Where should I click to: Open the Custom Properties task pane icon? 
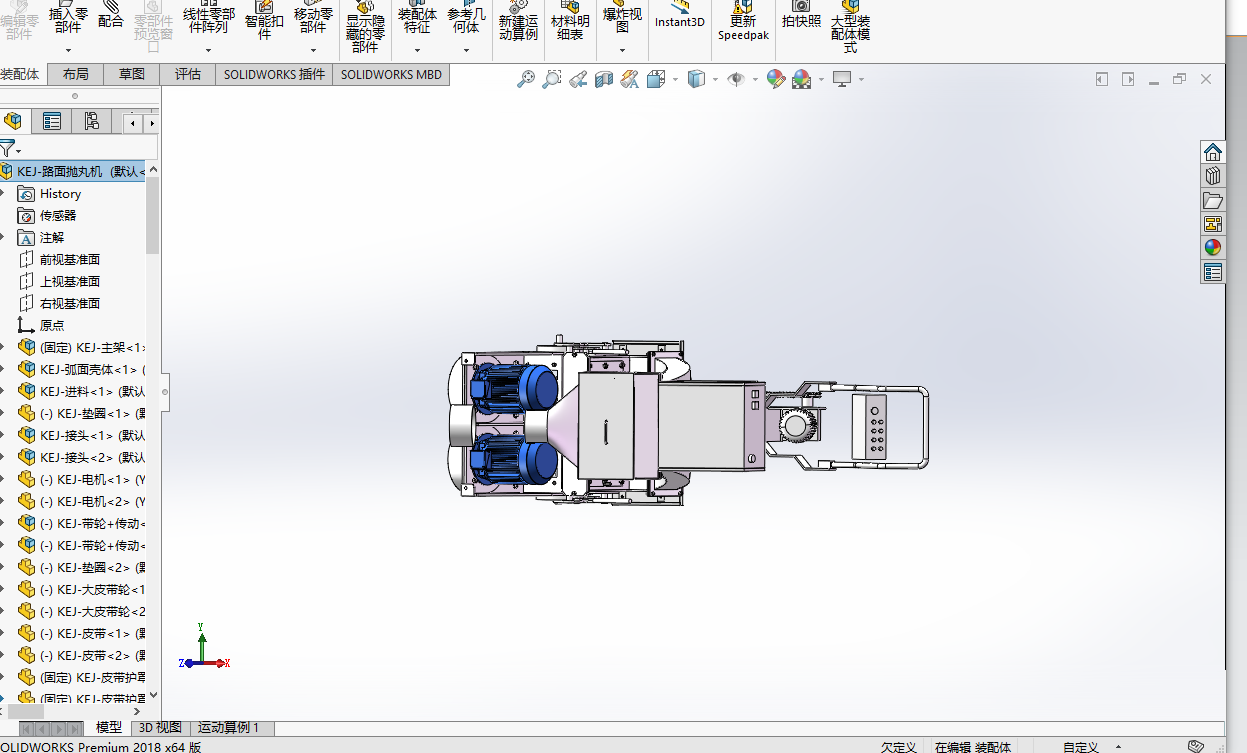coord(1213,272)
